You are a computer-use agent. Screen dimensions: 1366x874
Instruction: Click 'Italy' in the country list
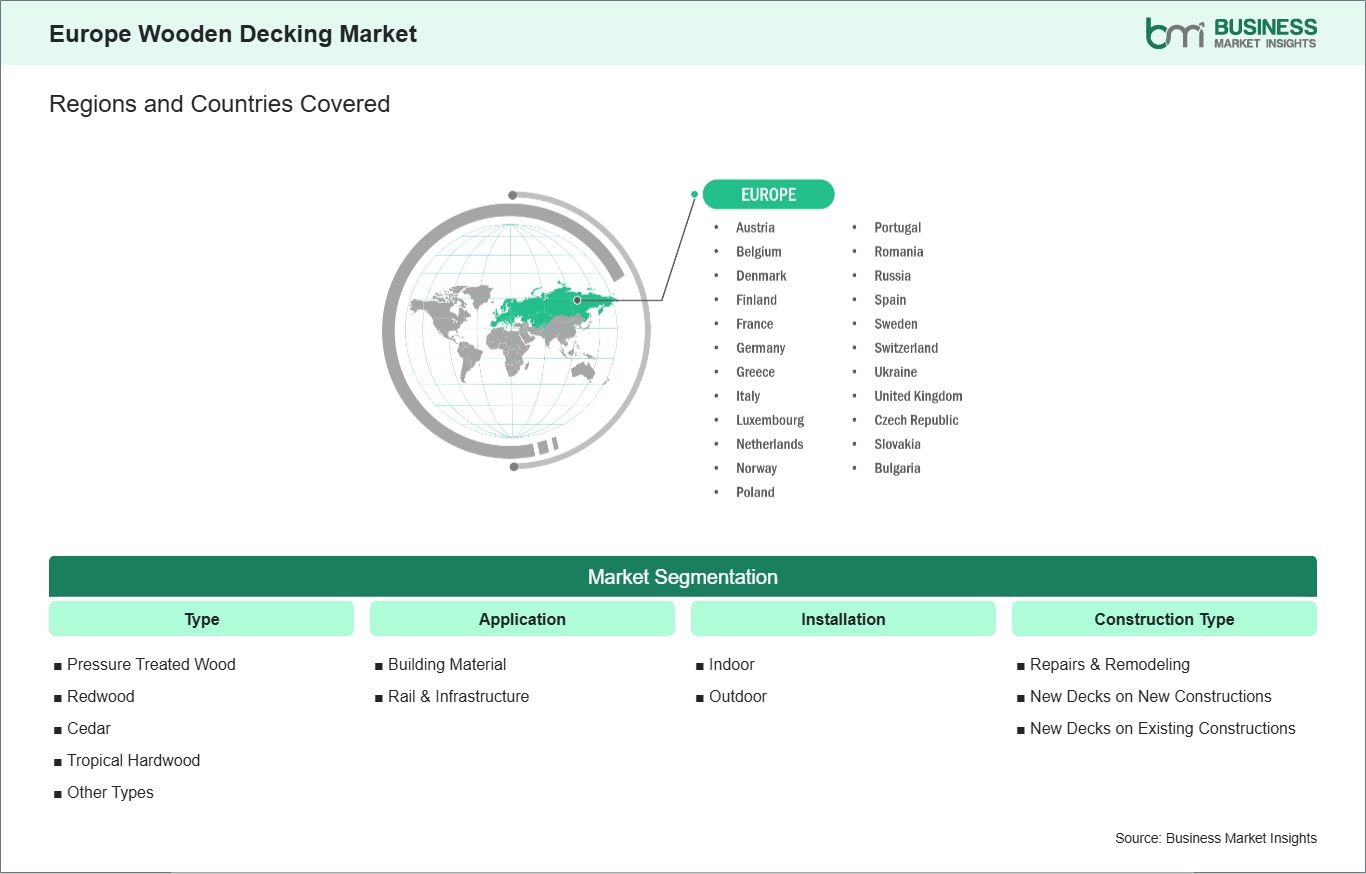pyautogui.click(x=748, y=396)
